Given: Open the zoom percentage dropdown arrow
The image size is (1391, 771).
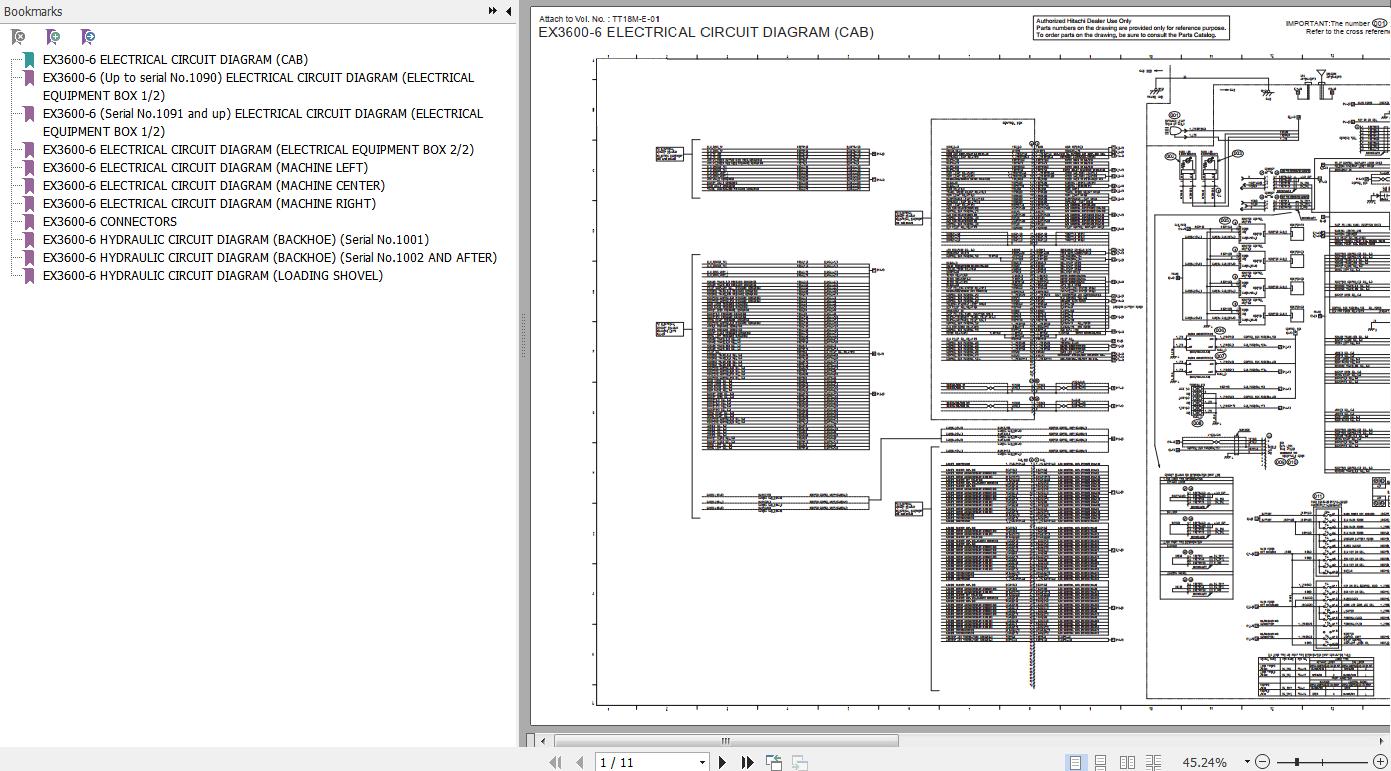Looking at the screenshot, I should pyautogui.click(x=1247, y=762).
